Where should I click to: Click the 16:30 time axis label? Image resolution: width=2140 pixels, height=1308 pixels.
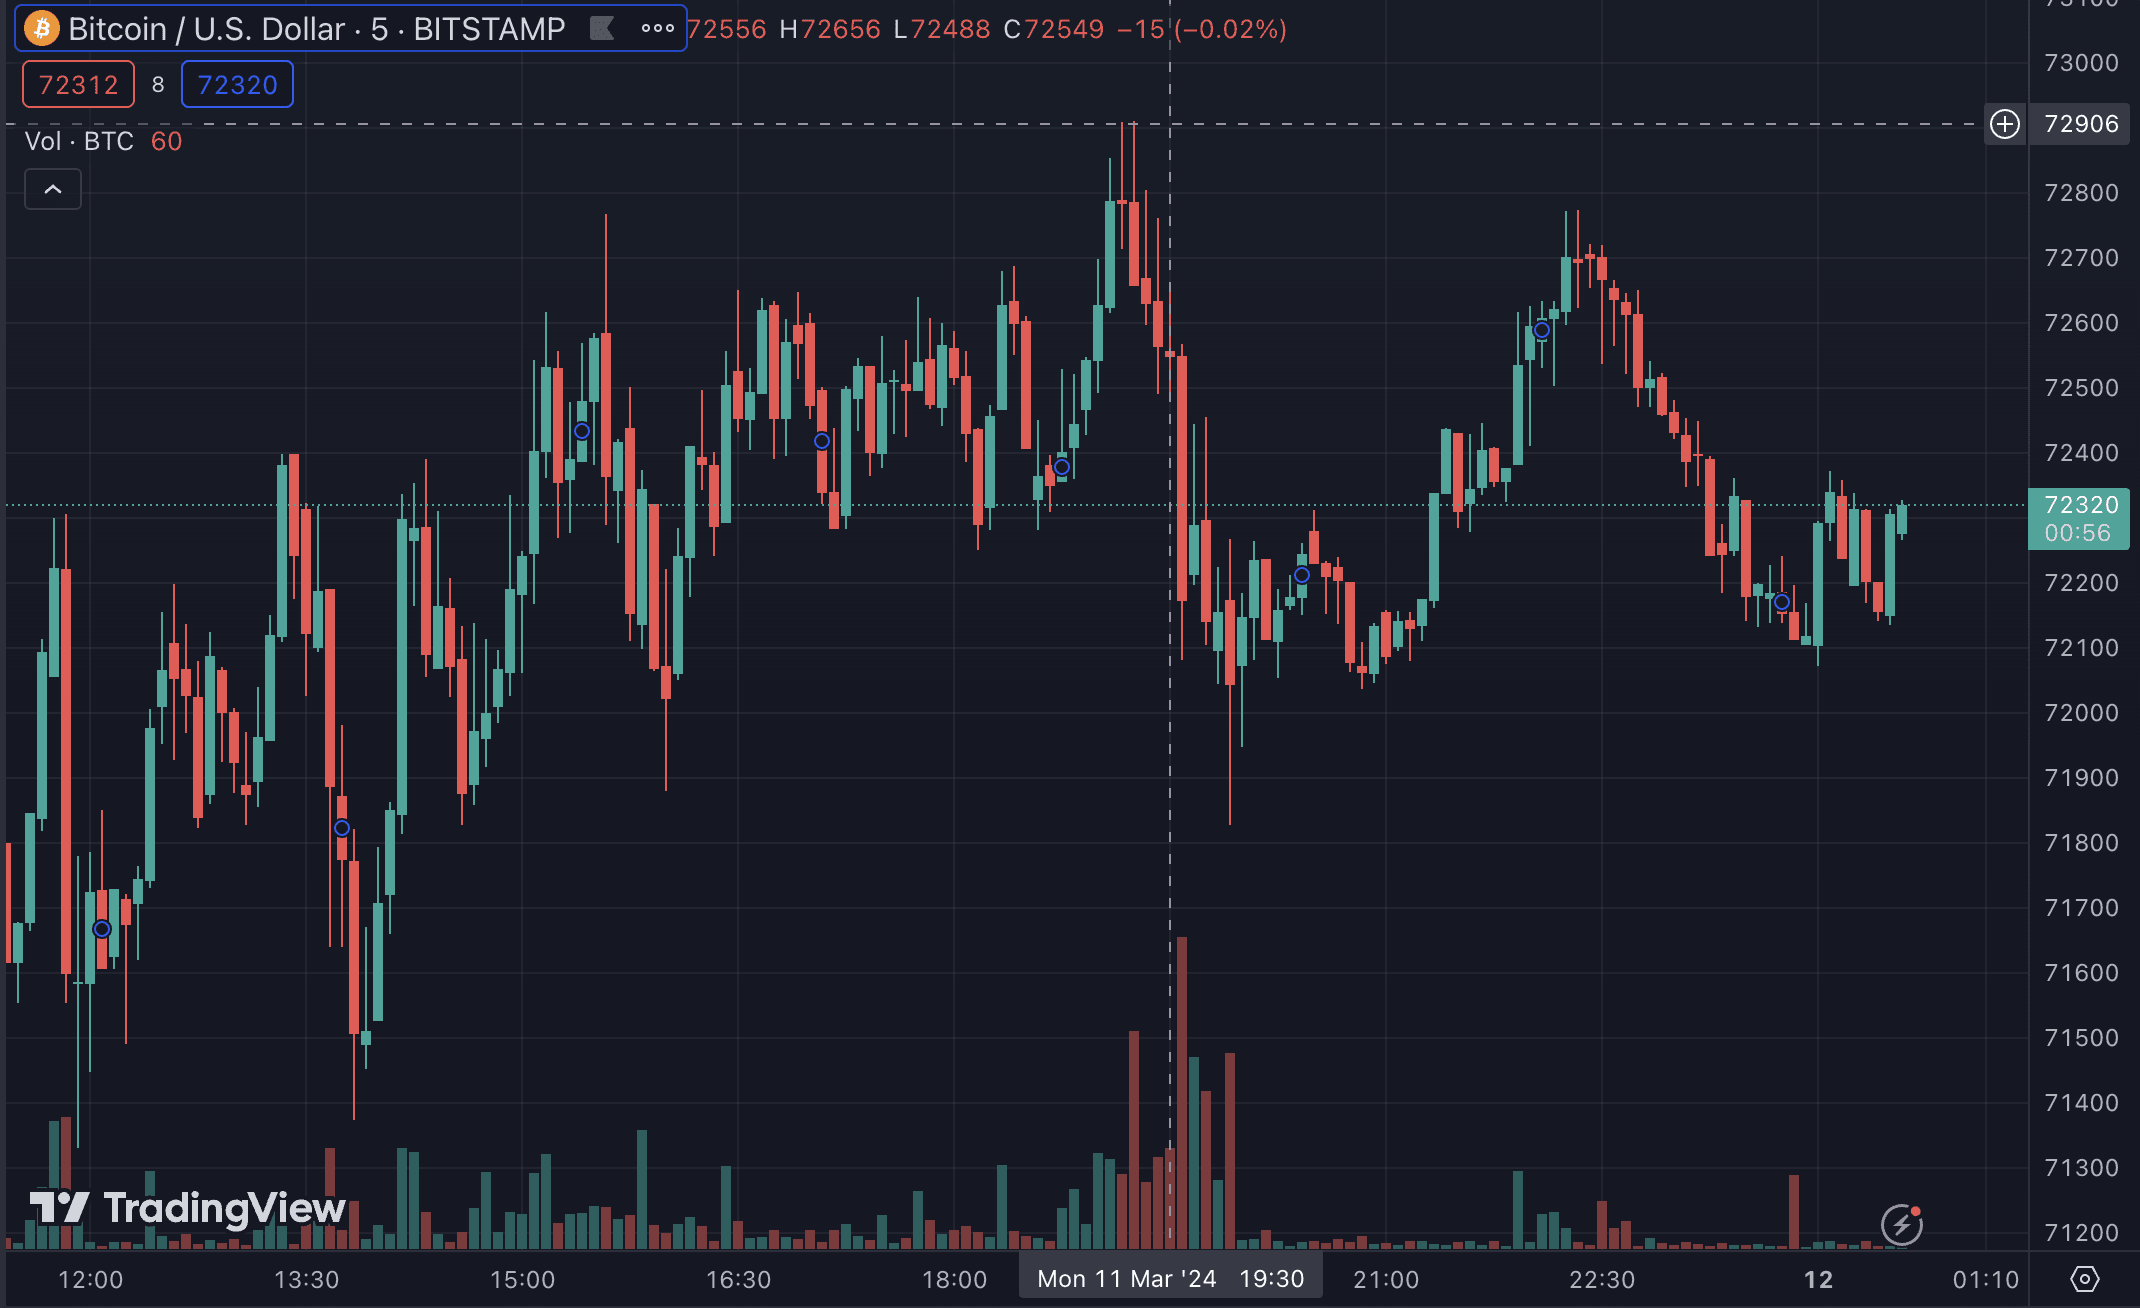(x=738, y=1280)
